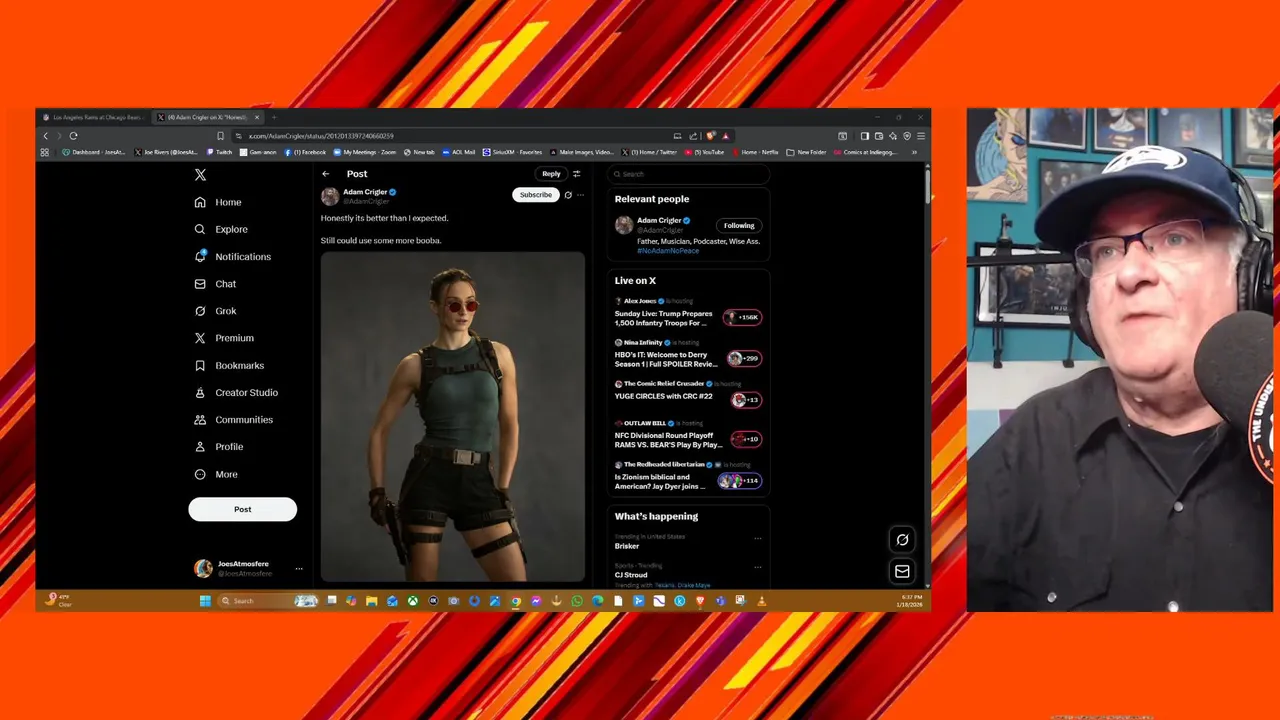Show more bookmarks chevron at bar end
This screenshot has height=720, width=1280.
[x=914, y=152]
